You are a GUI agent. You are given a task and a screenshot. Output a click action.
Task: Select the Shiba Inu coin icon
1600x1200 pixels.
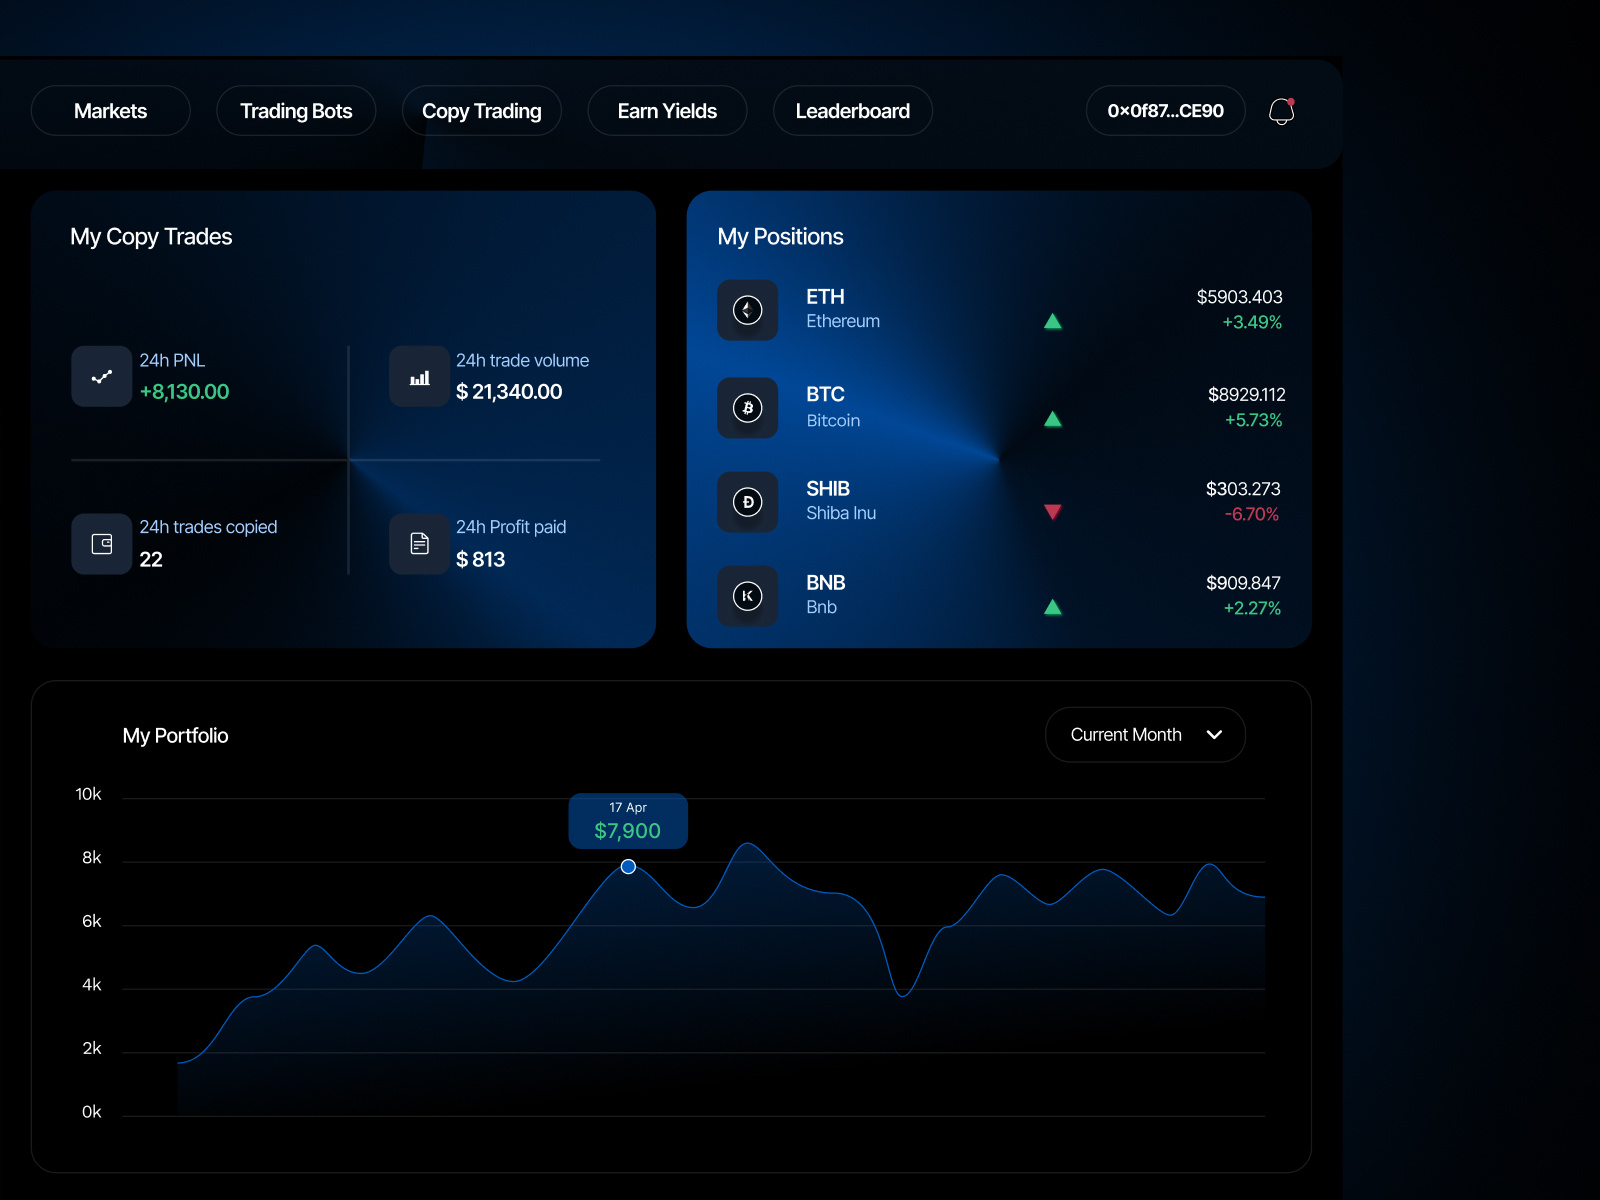747,502
